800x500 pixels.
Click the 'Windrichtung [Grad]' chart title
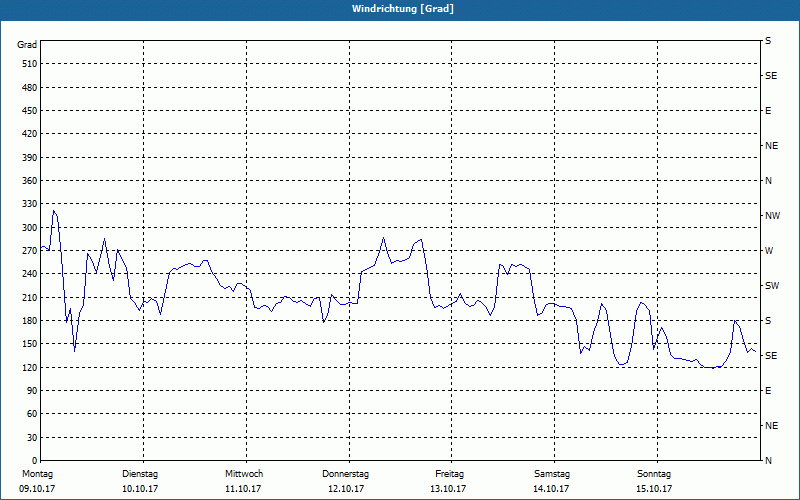(403, 9)
